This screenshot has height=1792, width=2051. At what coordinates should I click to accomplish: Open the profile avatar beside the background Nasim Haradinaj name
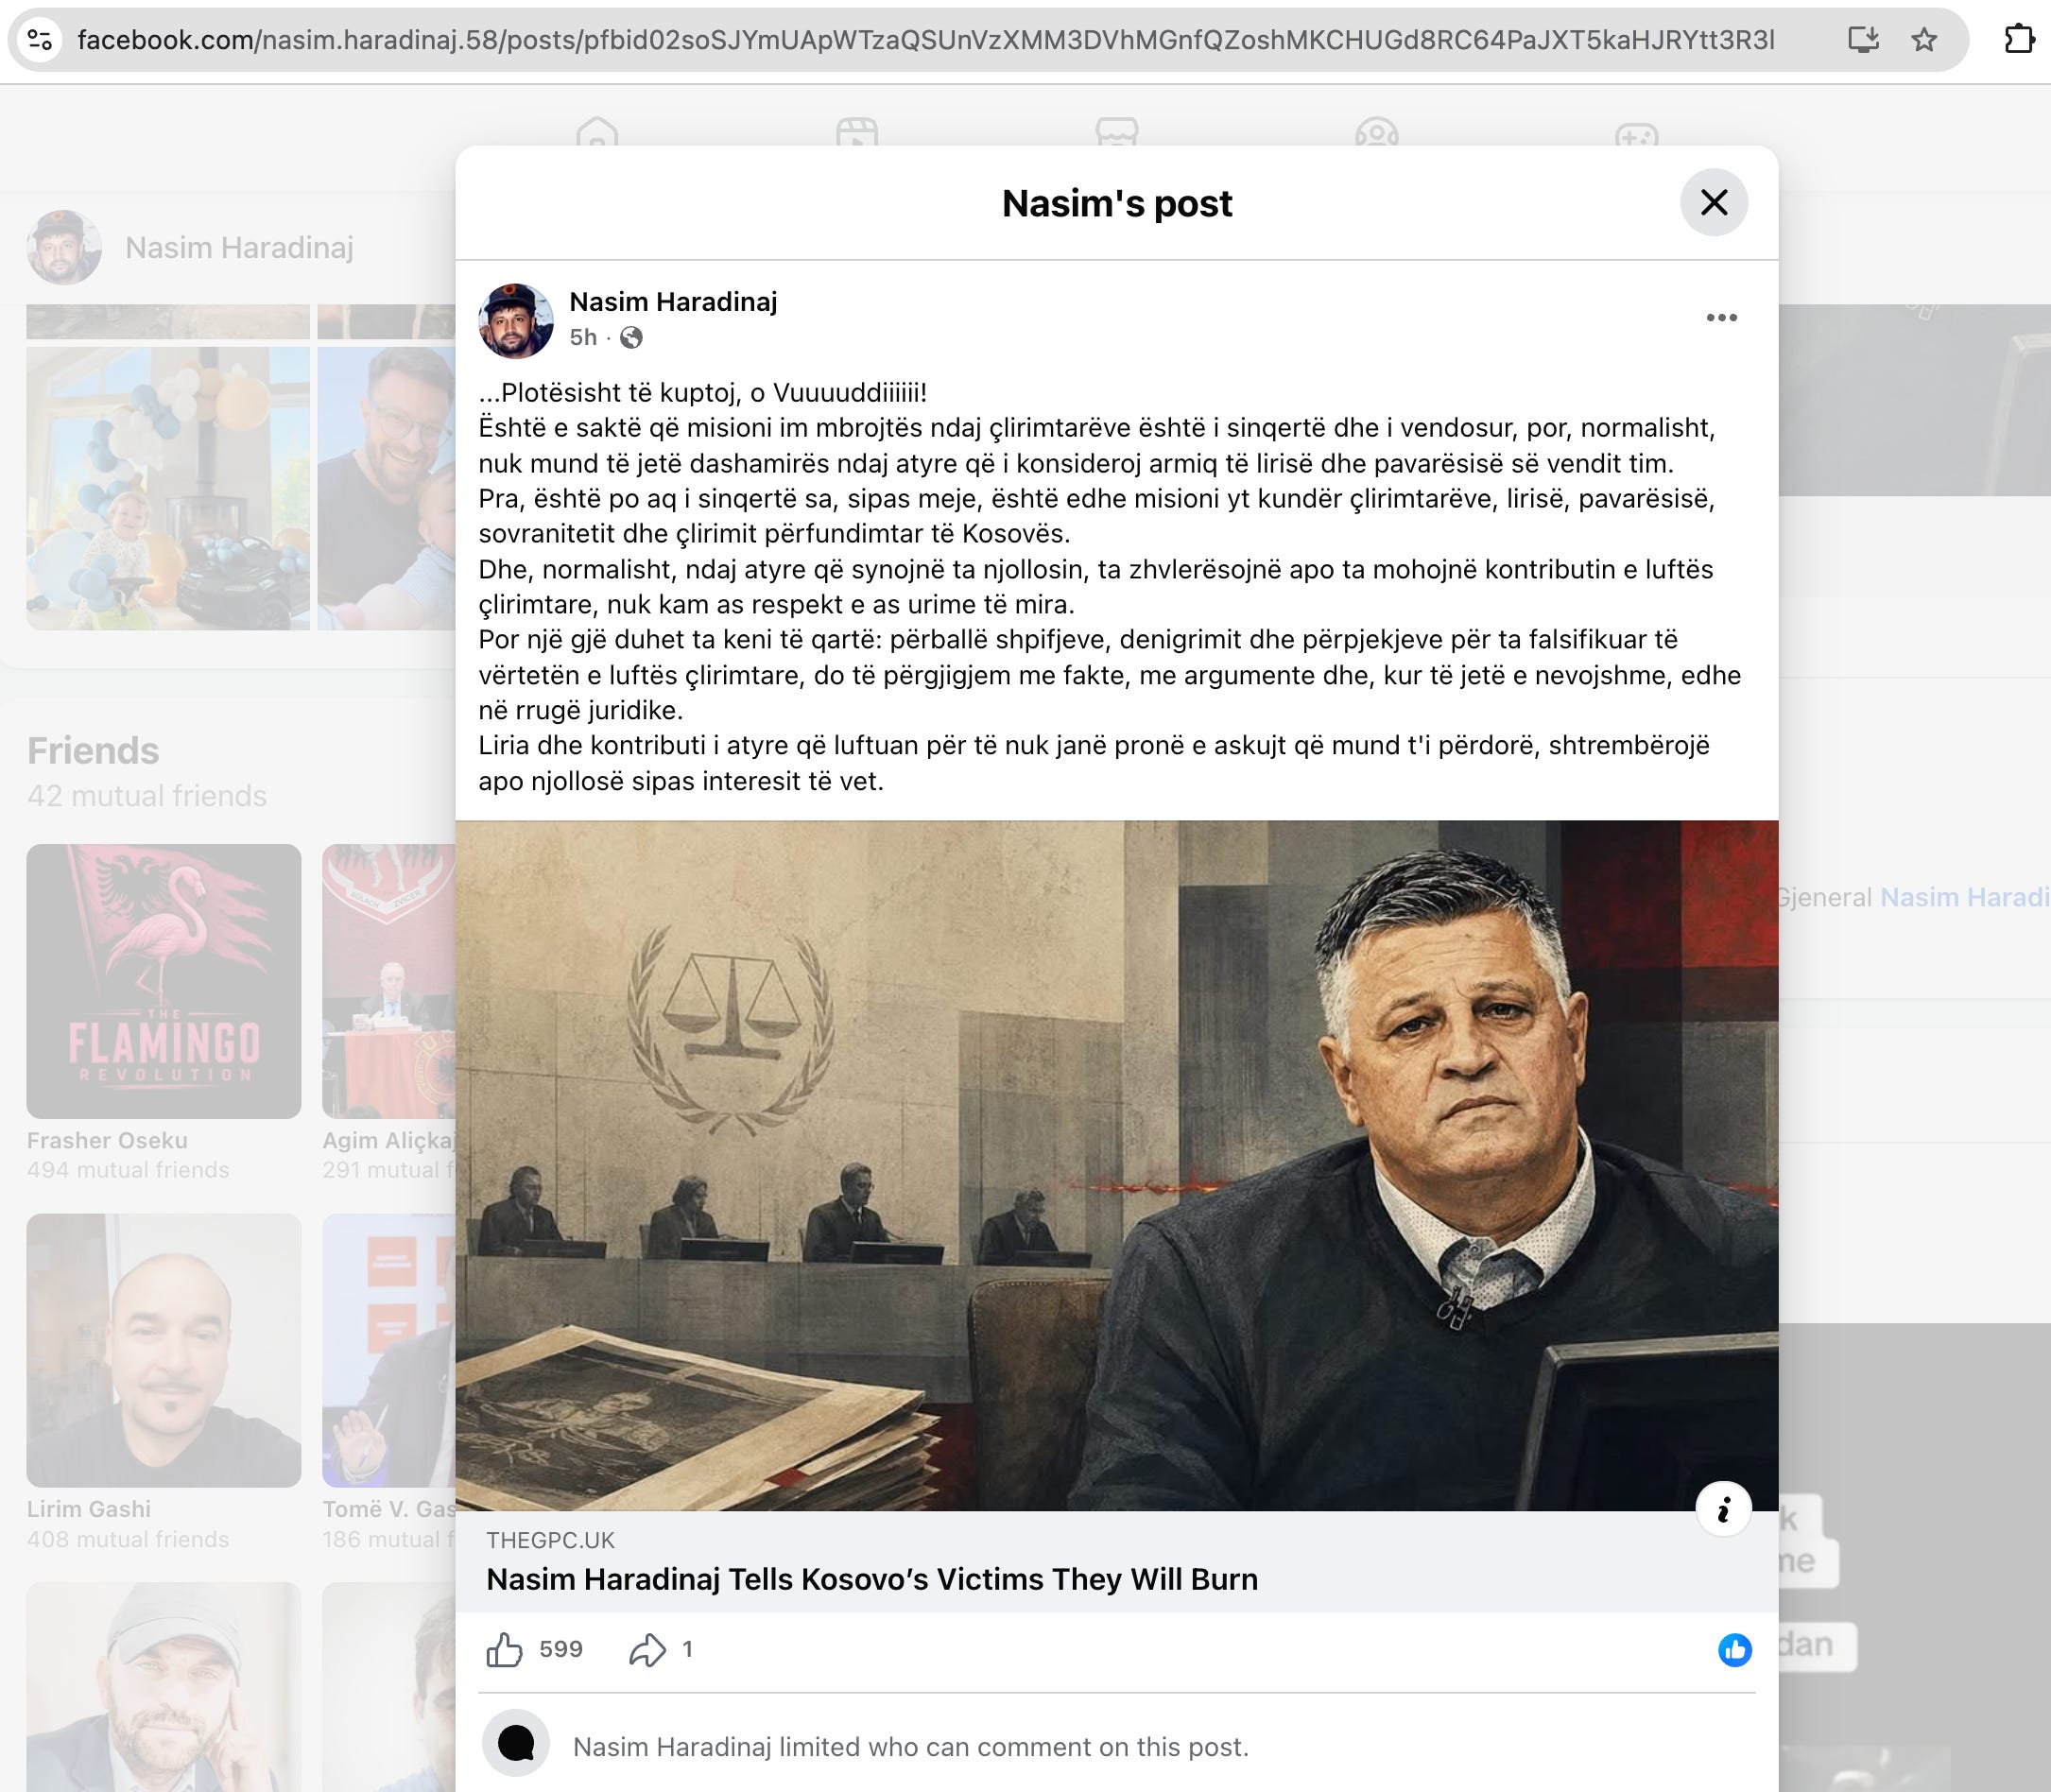64,247
